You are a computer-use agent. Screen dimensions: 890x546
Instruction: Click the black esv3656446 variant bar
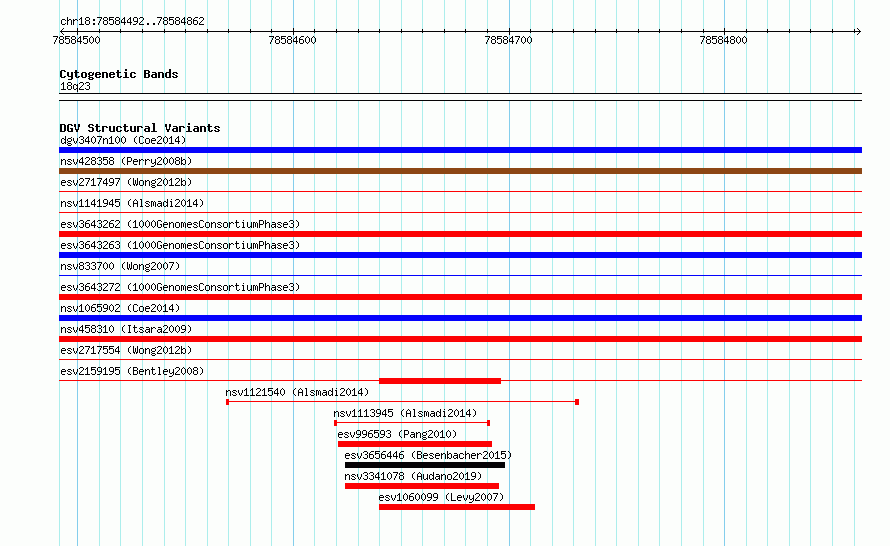pyautogui.click(x=425, y=465)
